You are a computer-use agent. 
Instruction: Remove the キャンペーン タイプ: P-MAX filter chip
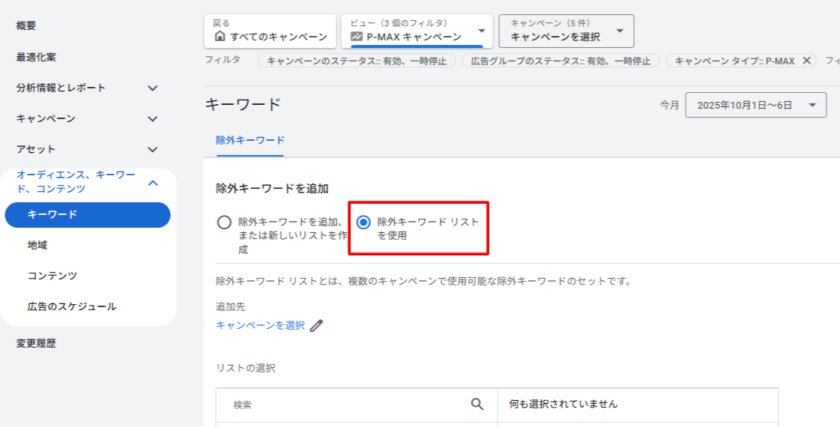(807, 61)
